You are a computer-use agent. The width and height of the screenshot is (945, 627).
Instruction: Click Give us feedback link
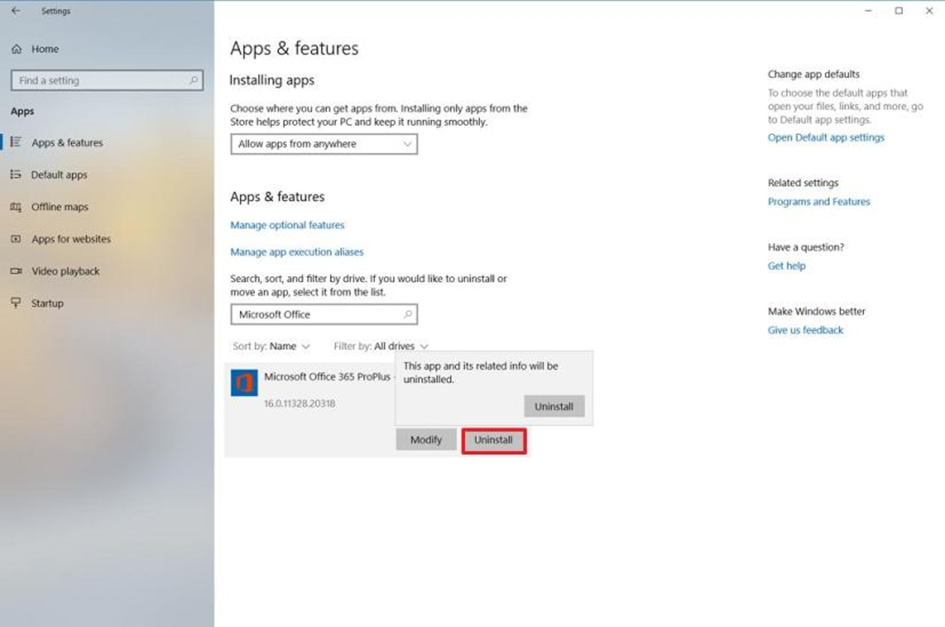(805, 330)
